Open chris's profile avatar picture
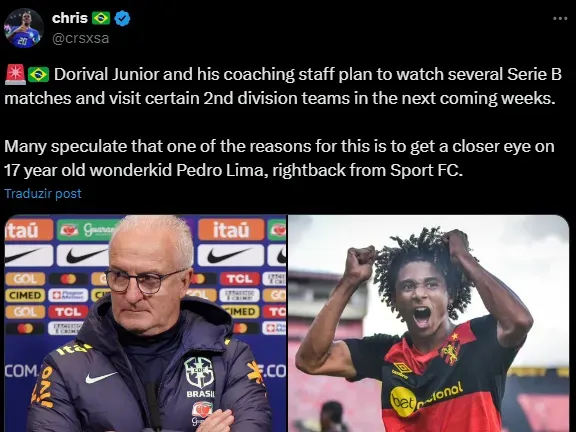This screenshot has height=432, width=576. point(24,28)
